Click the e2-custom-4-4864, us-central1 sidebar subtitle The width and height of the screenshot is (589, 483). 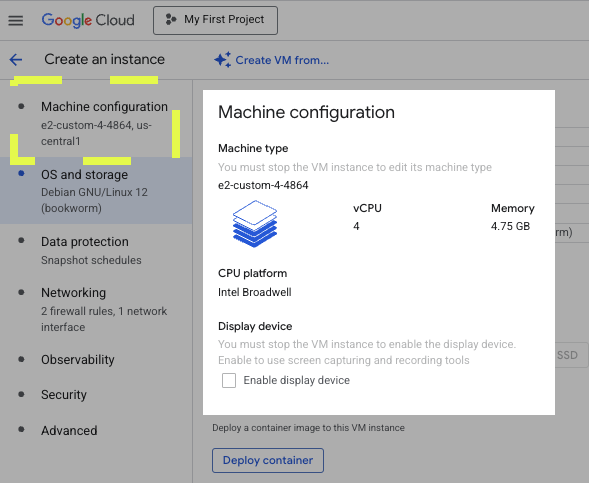[97, 133]
